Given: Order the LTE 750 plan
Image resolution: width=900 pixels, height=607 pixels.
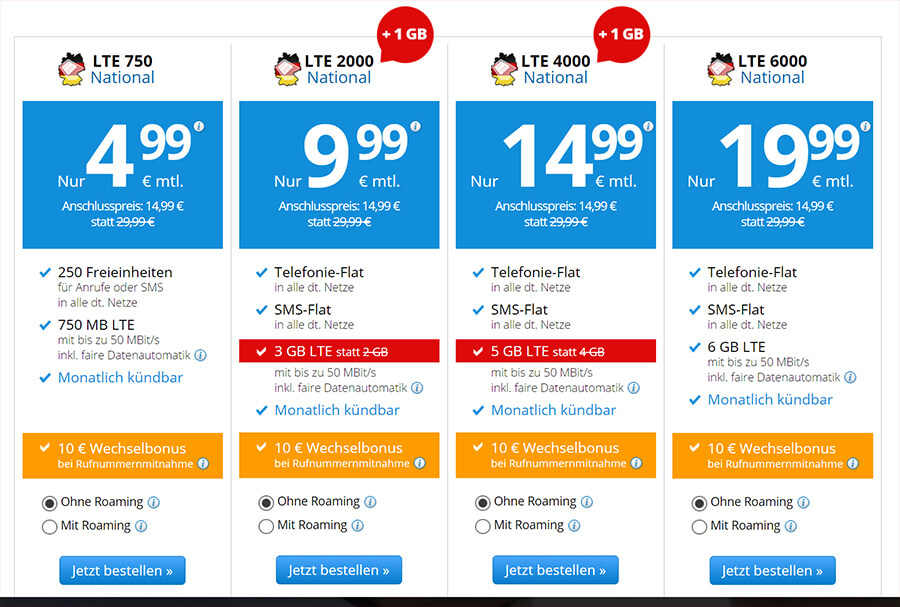Looking at the screenshot, I should (122, 570).
